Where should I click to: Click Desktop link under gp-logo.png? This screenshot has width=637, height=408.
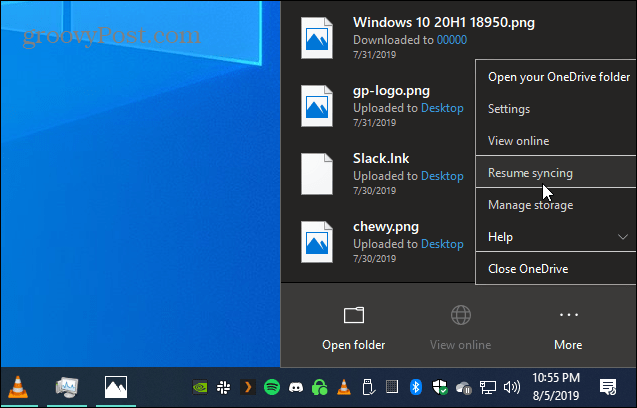442,108
